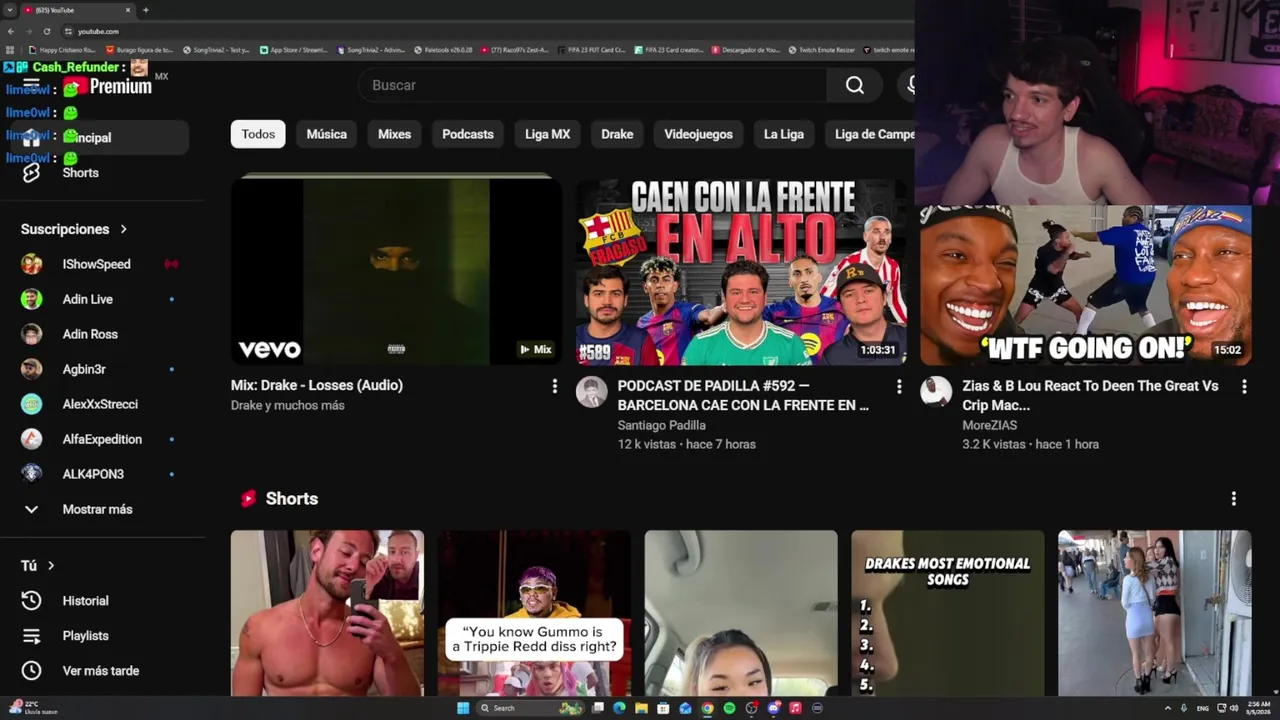Go back with the browser back arrow
The width and height of the screenshot is (1280, 720).
[x=11, y=31]
